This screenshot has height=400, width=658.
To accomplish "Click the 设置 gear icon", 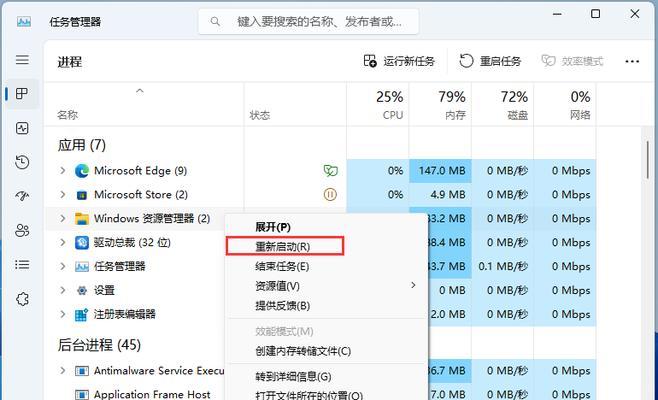I will pos(81,290).
